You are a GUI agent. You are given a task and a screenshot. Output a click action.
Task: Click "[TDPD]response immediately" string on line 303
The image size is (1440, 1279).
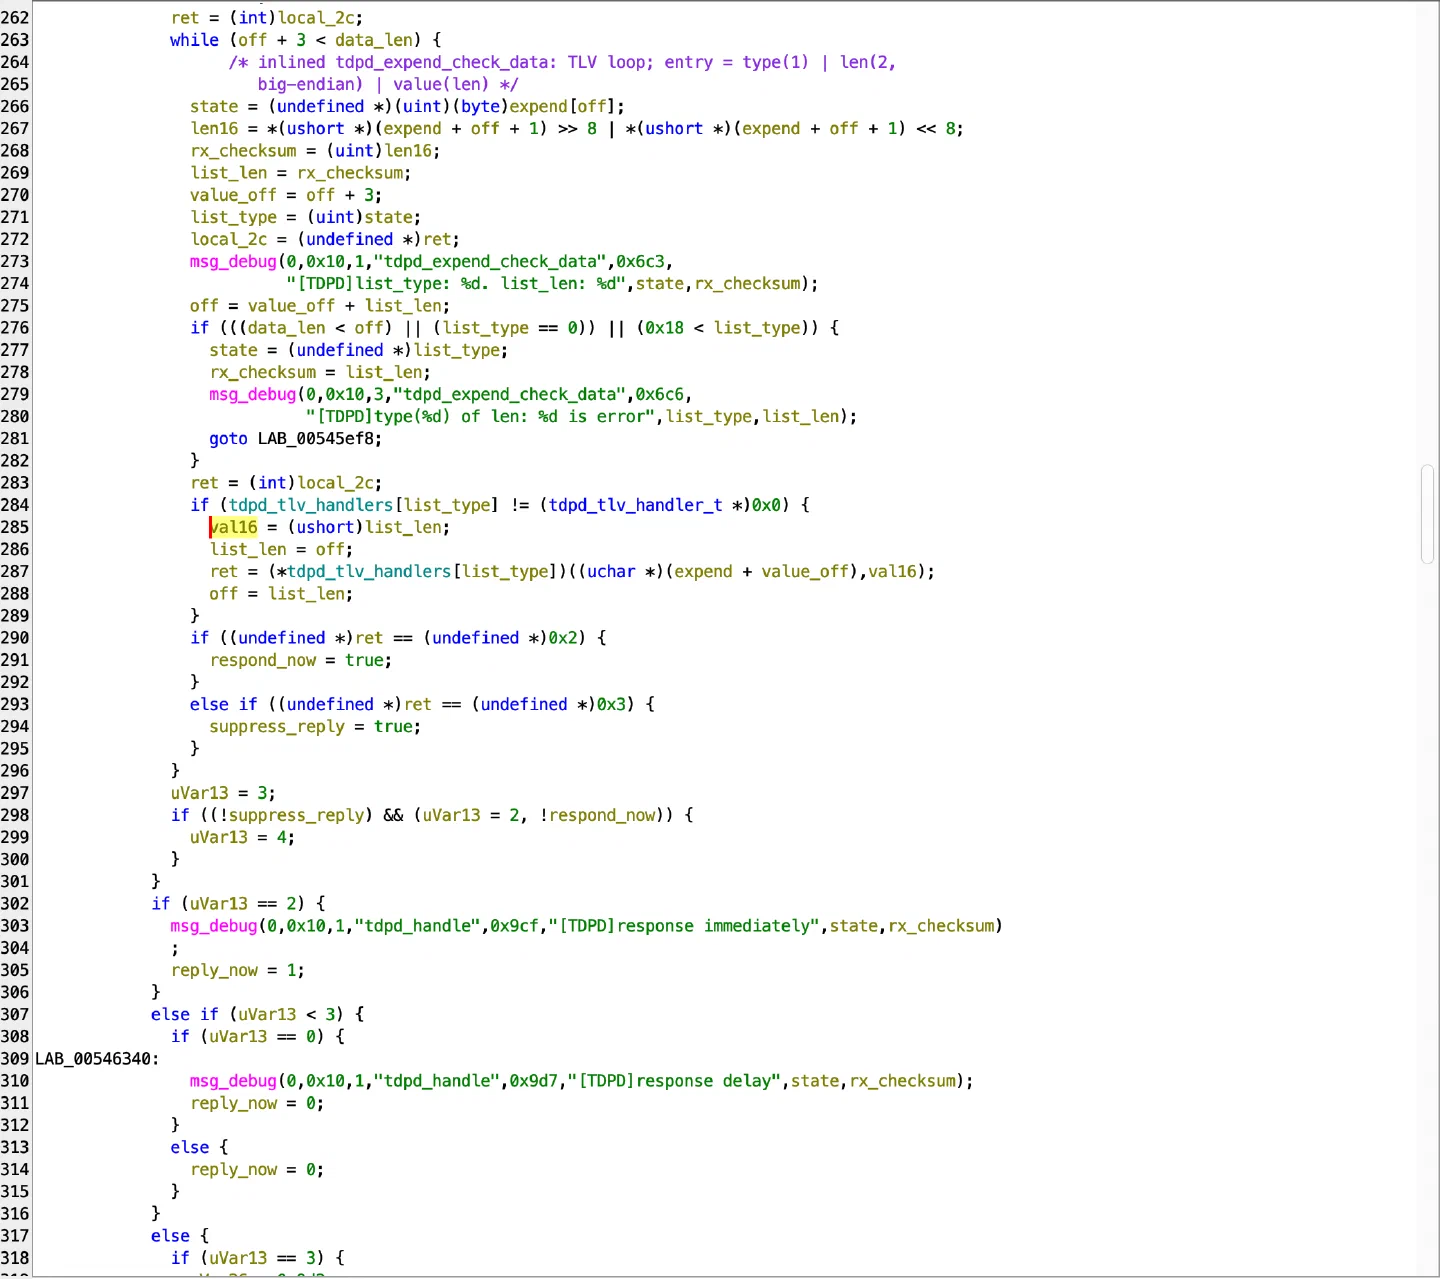point(684,926)
